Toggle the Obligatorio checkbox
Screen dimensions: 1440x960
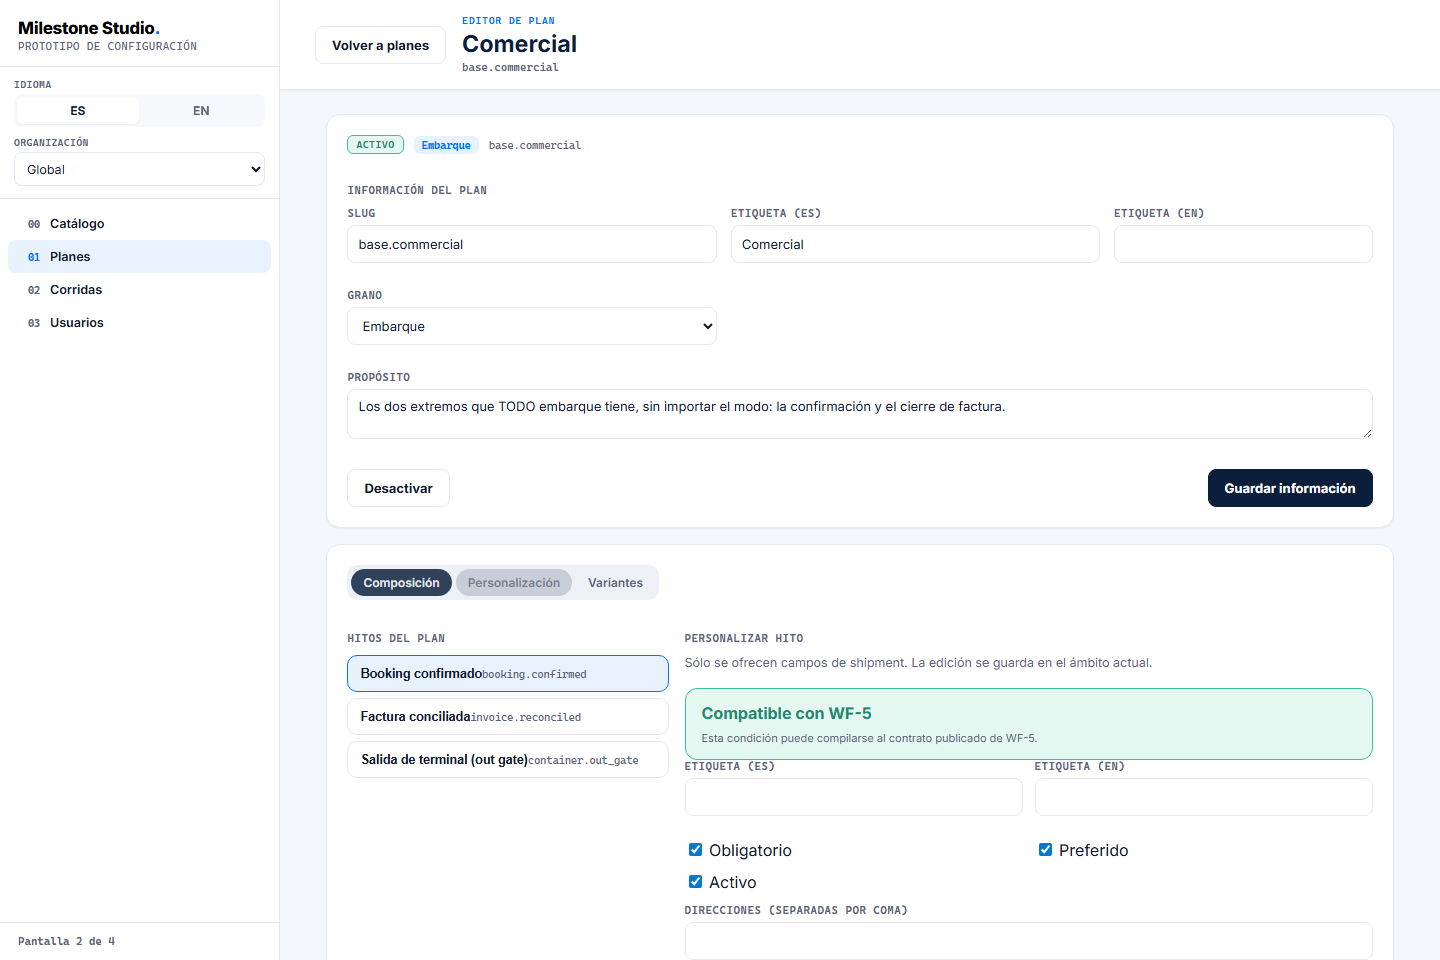tap(695, 850)
